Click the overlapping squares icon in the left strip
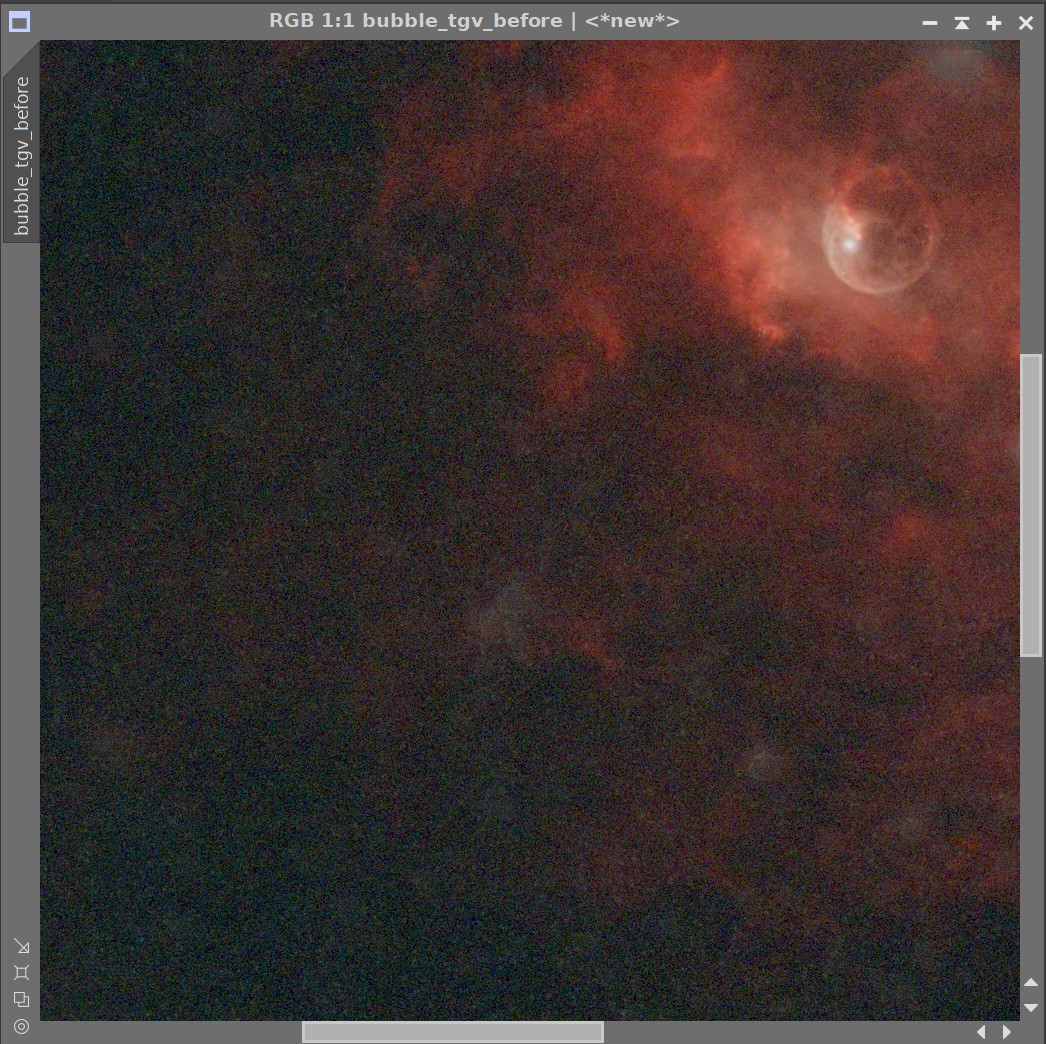Screen dimensions: 1046x1044 pos(21,999)
